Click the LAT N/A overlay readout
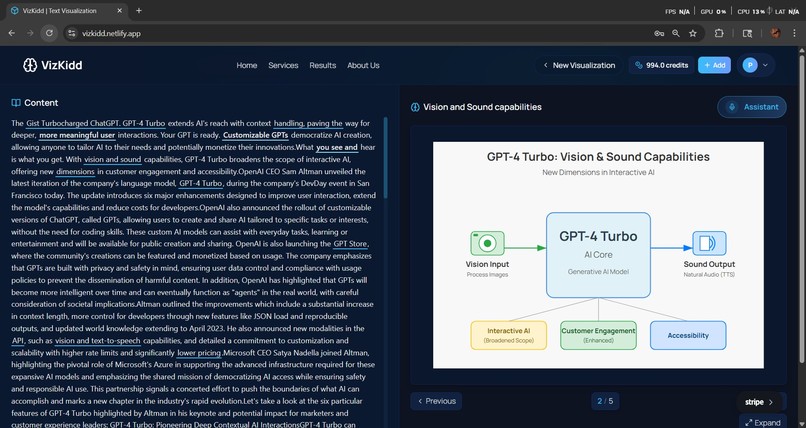Image resolution: width=806 pixels, height=428 pixels. [x=787, y=11]
